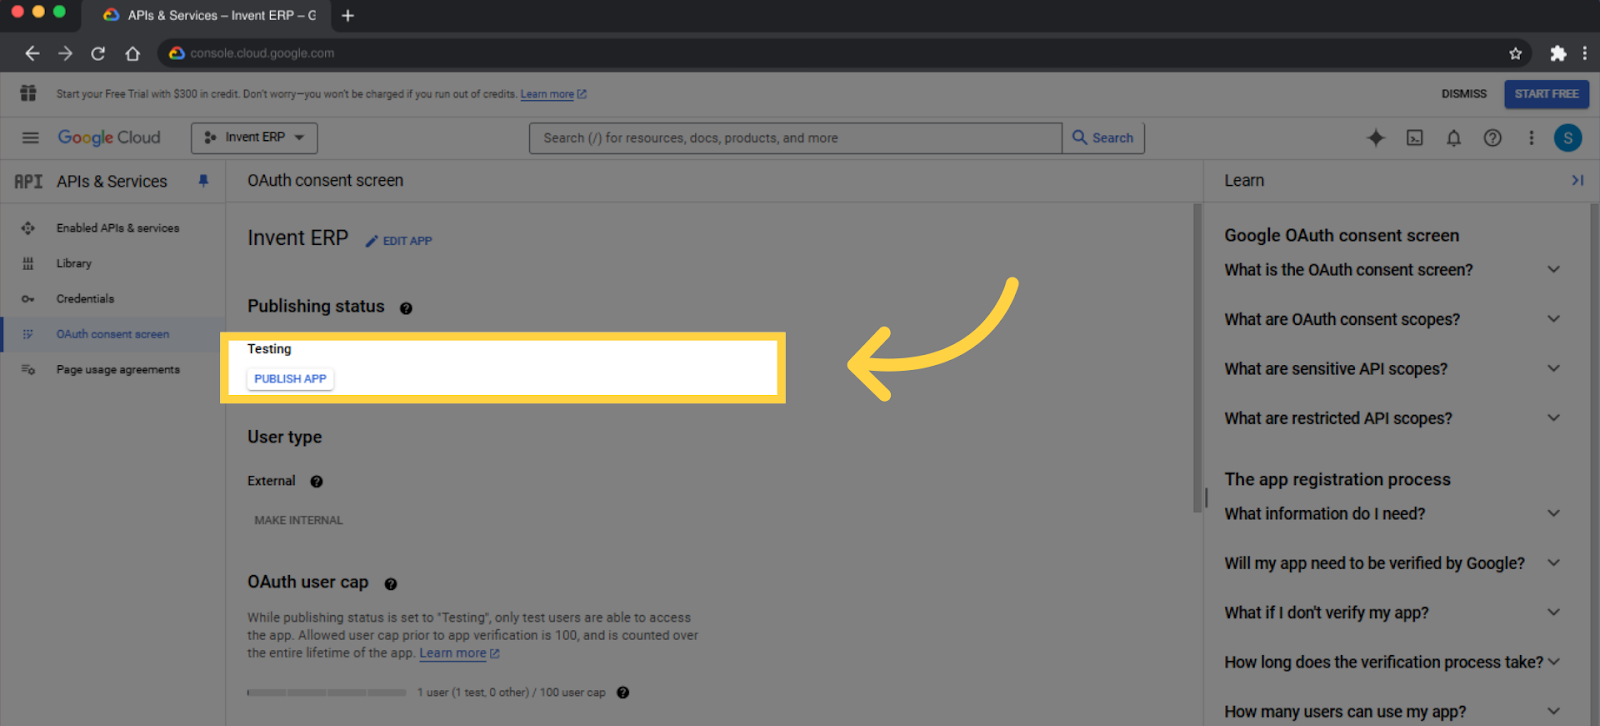Click the START FREE button
This screenshot has height=726, width=1600.
(1546, 94)
